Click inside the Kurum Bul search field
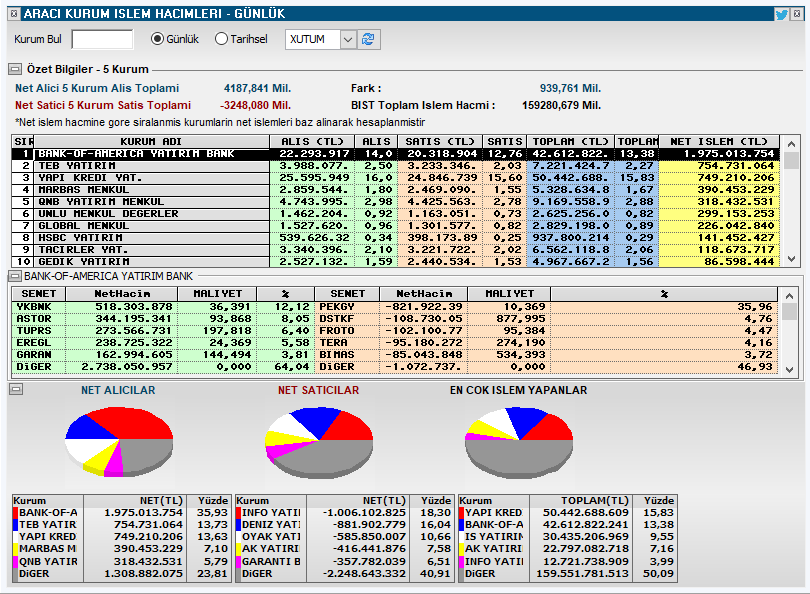 pos(102,39)
